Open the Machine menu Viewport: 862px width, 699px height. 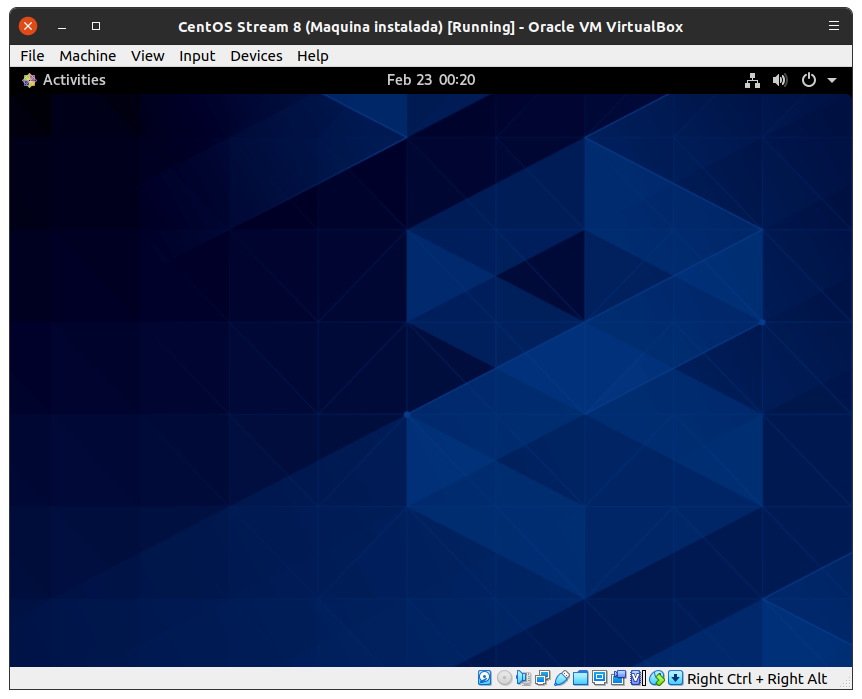[x=87, y=56]
